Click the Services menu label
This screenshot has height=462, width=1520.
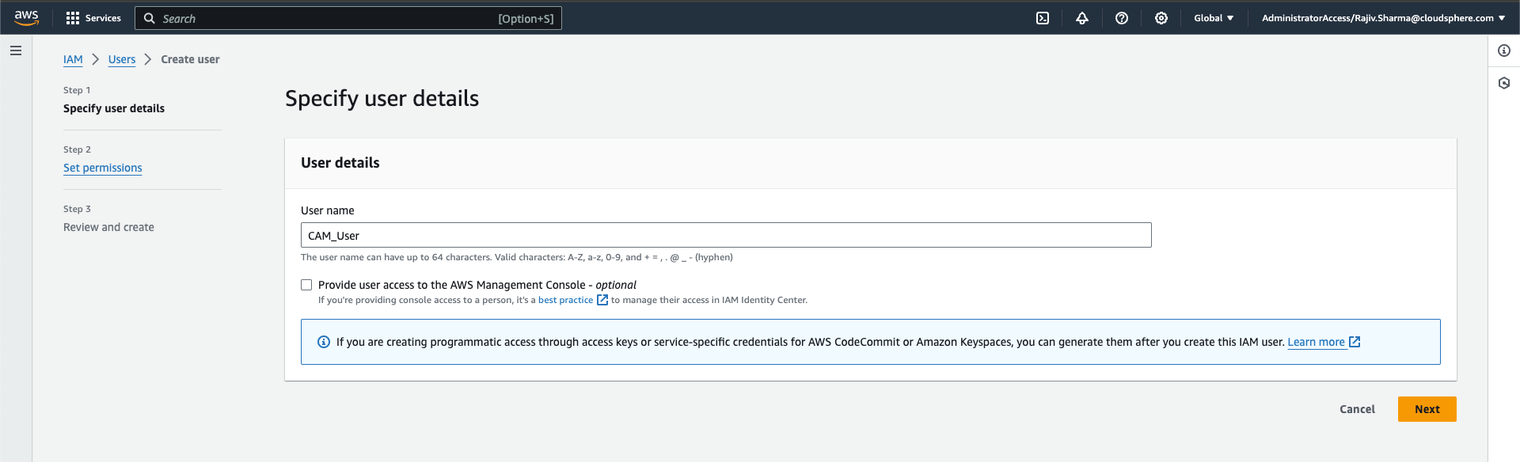click(103, 18)
